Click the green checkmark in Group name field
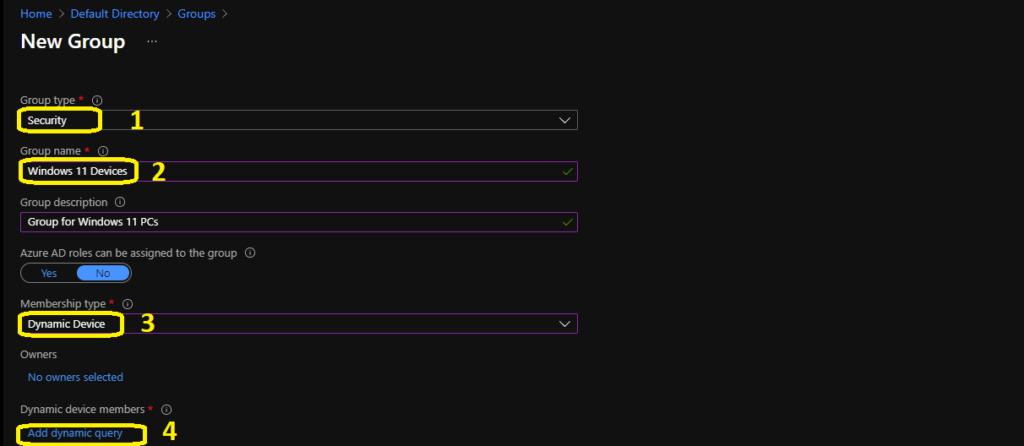 568,172
